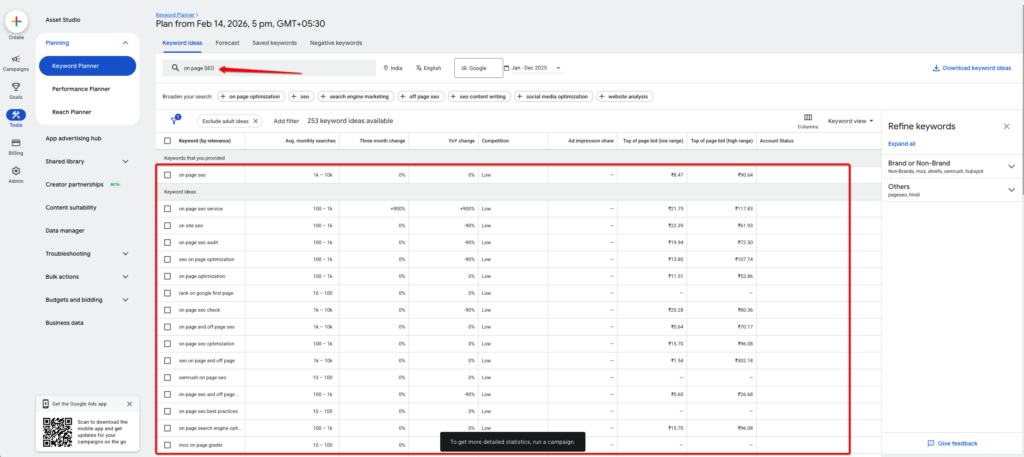Click the Give feedback icon link

[952, 443]
